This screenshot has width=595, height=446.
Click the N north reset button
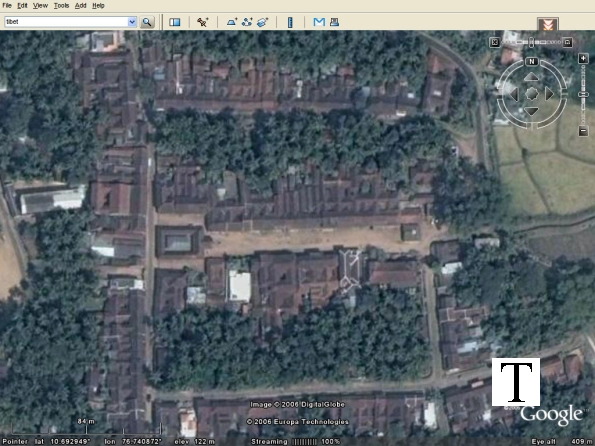point(532,61)
